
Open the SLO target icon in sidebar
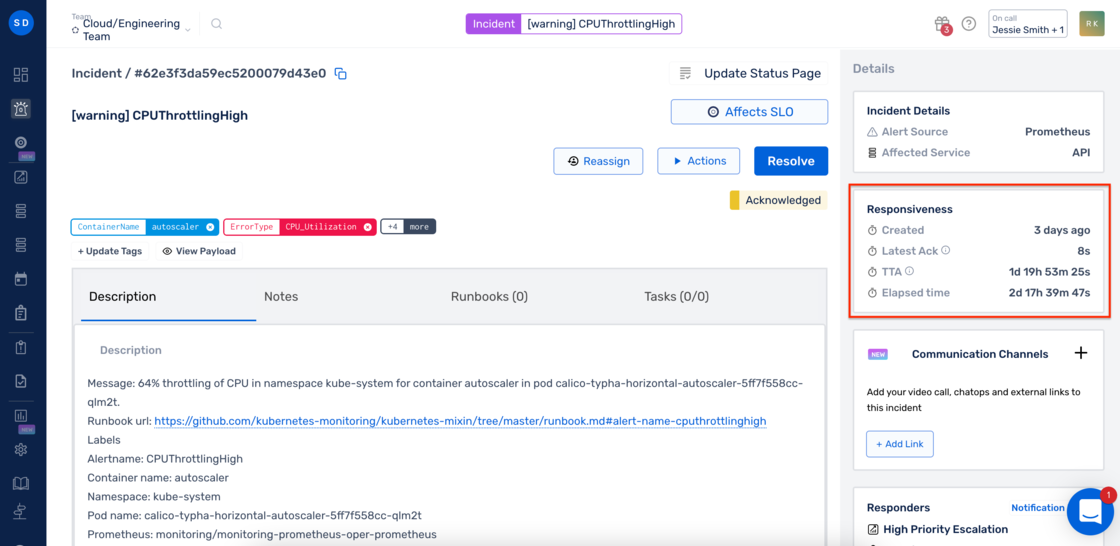click(21, 142)
